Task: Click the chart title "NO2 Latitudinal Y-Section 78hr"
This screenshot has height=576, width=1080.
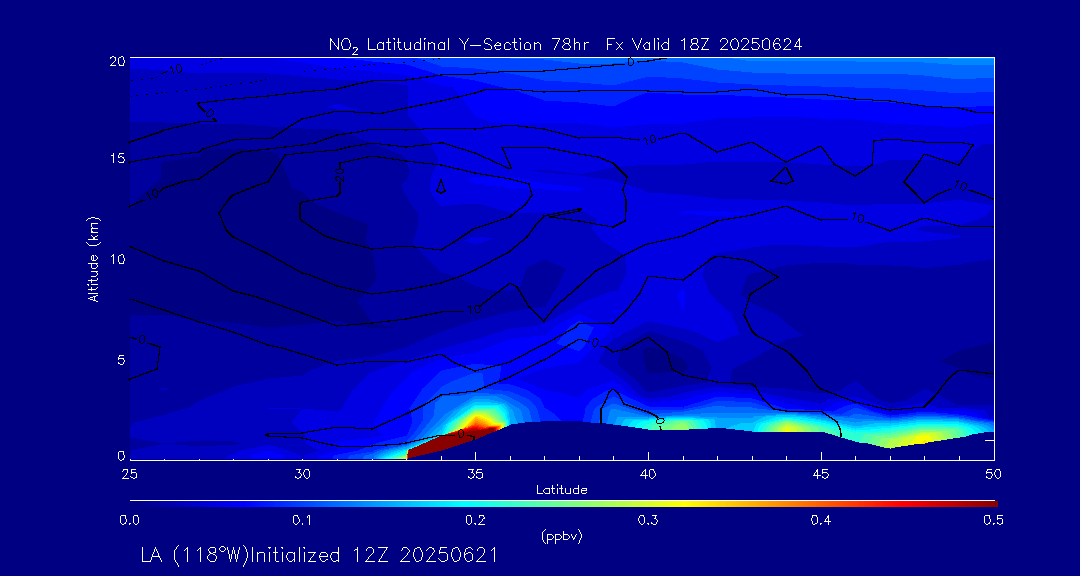Action: point(461,46)
